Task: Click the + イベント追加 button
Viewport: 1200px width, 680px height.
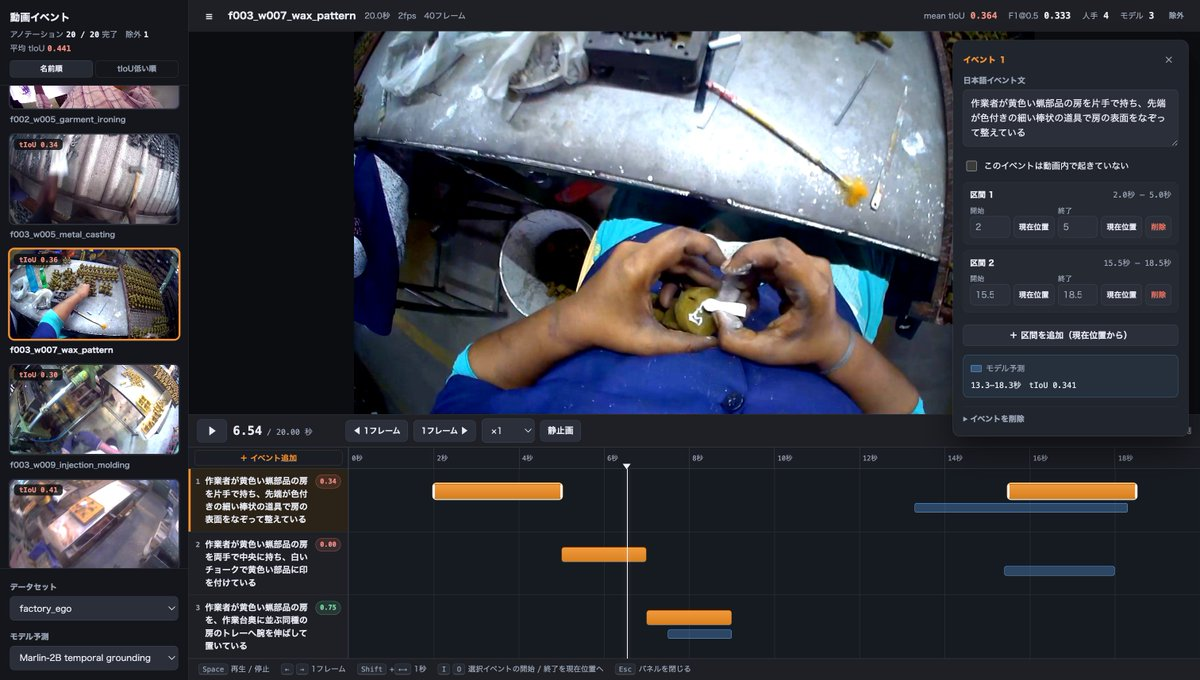Action: click(x=268, y=458)
